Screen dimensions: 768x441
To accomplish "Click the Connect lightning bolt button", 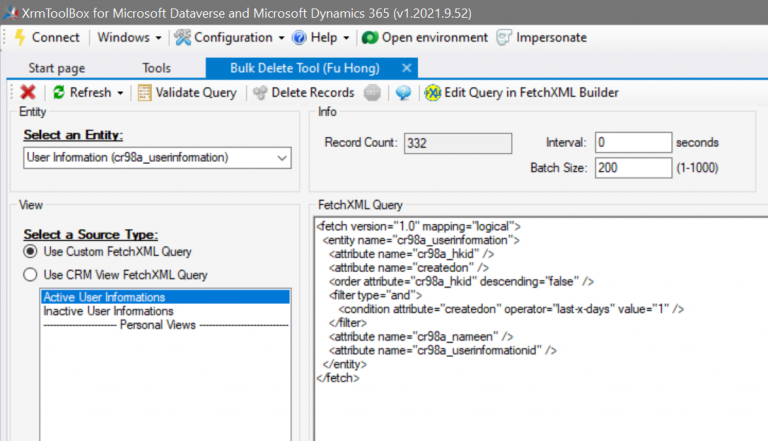I will [x=47, y=38].
